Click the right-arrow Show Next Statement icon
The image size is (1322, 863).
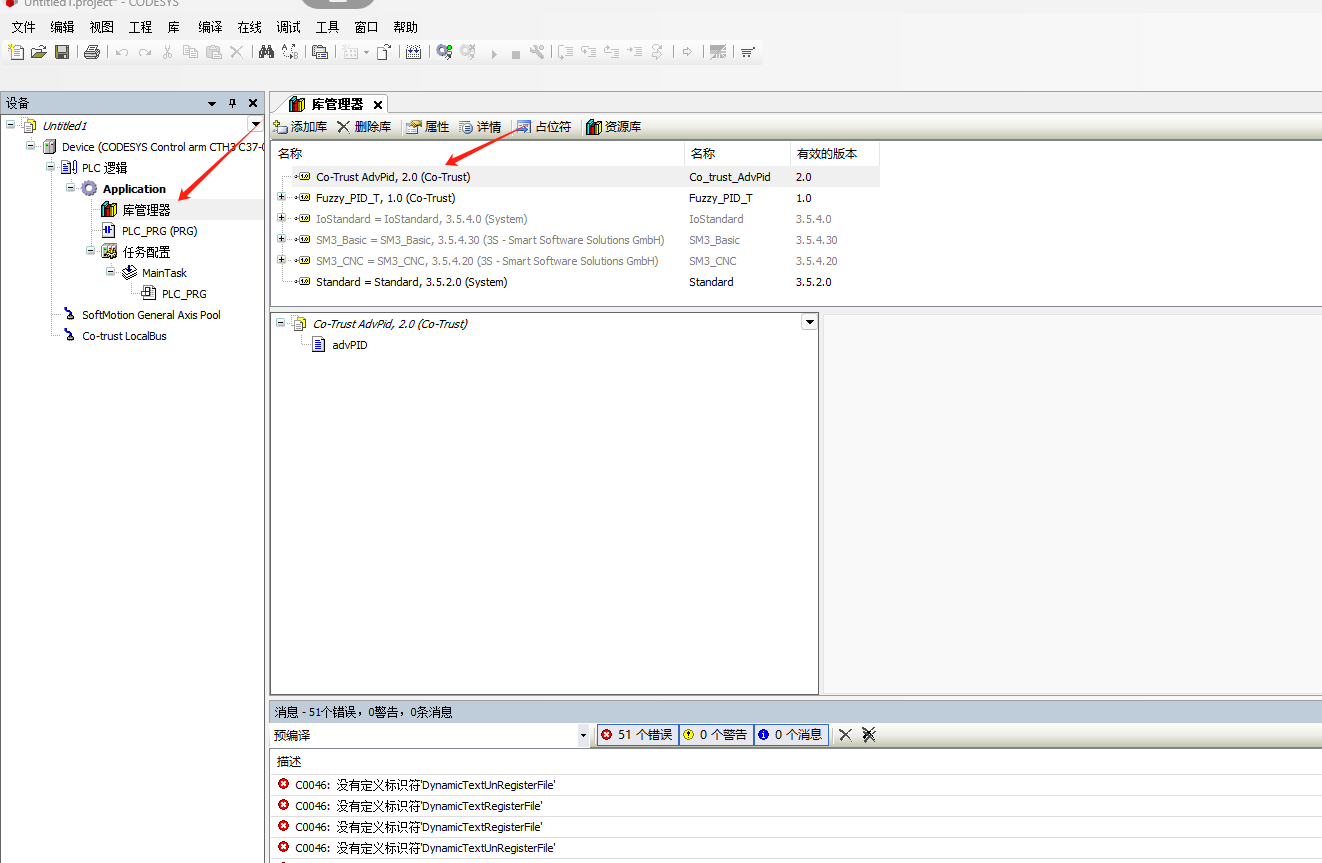[x=687, y=52]
